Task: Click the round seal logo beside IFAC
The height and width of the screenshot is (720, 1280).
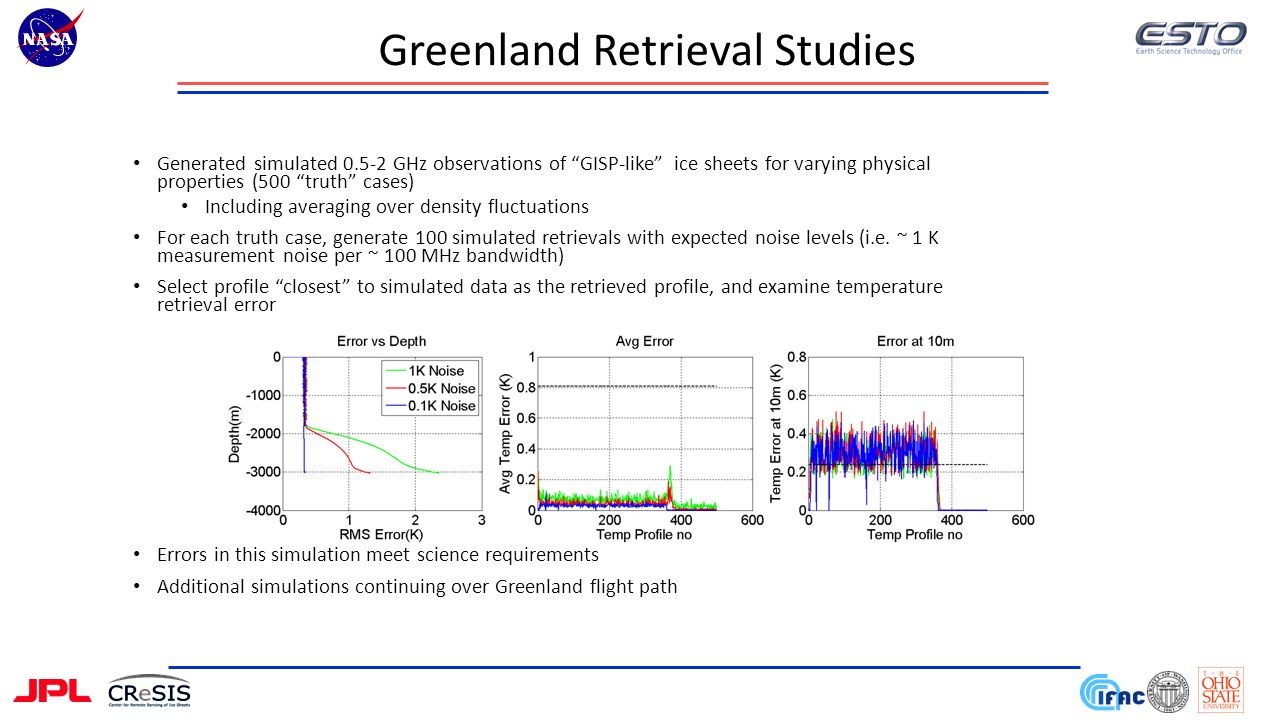Action: point(1167,691)
